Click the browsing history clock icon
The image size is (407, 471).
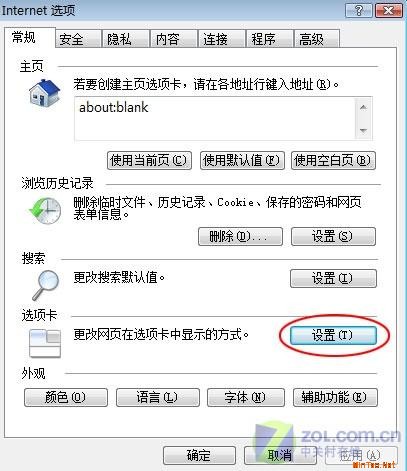coord(45,210)
